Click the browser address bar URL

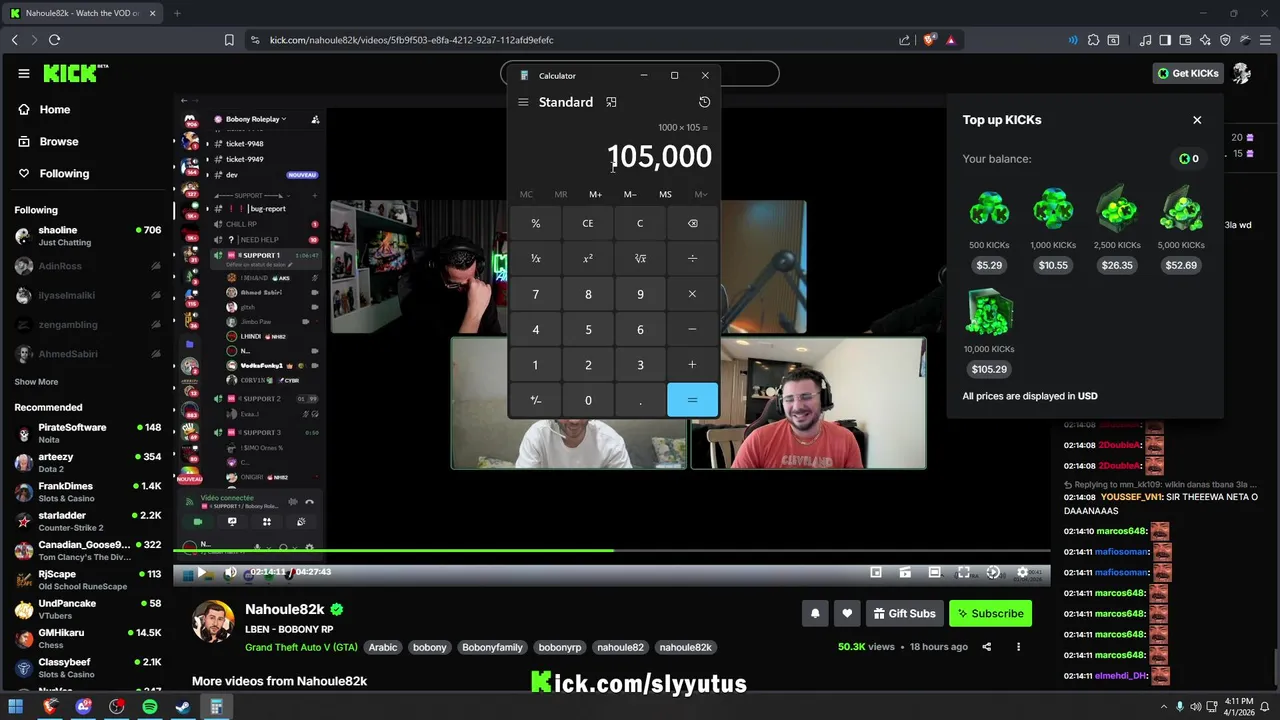[x=411, y=40]
